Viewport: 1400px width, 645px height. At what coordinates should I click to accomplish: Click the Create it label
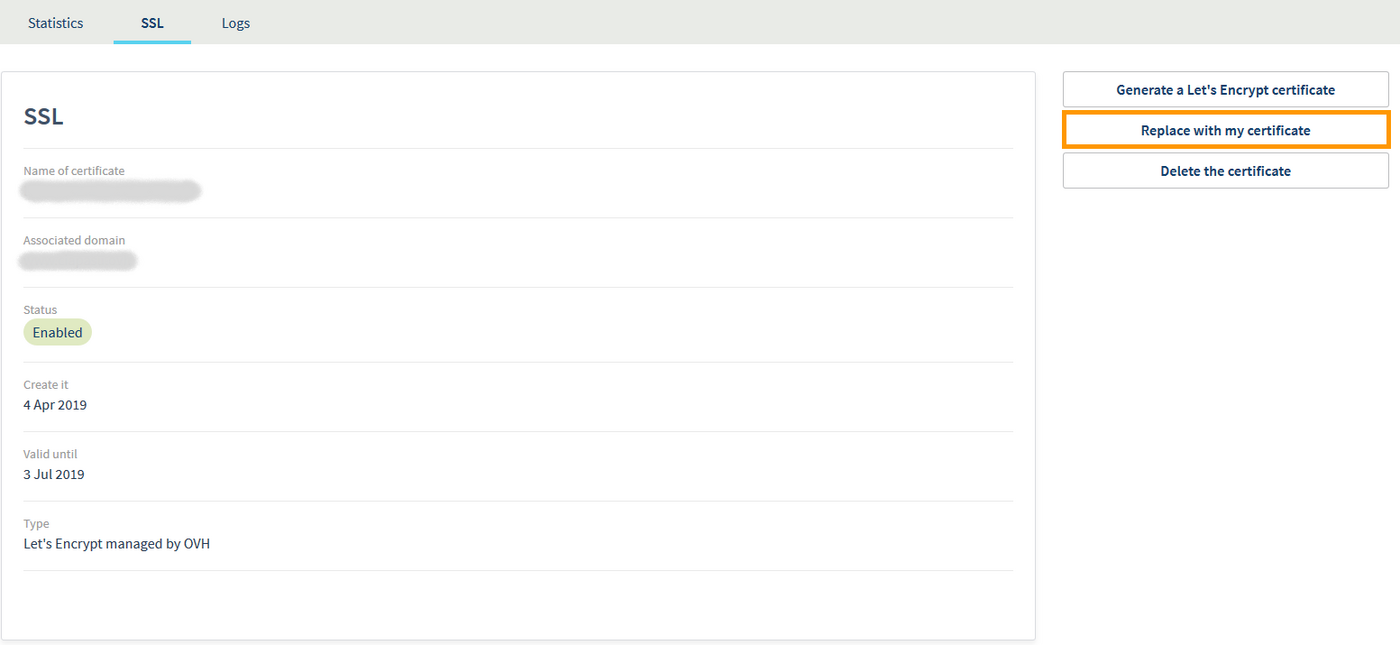tap(46, 384)
